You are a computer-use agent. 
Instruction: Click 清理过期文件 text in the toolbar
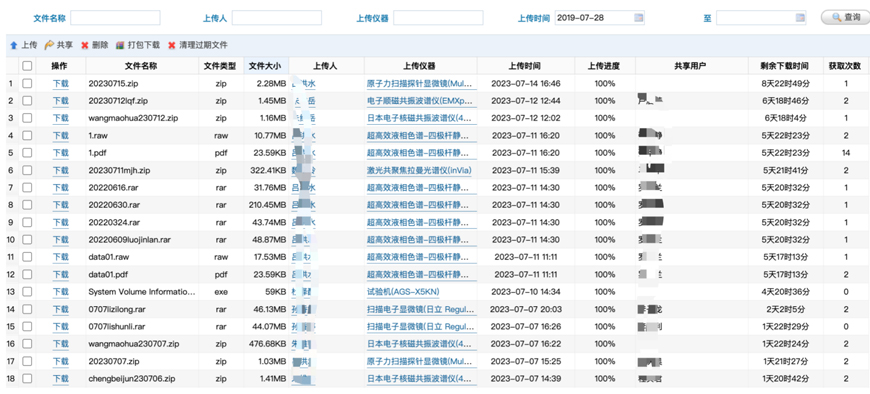[203, 46]
